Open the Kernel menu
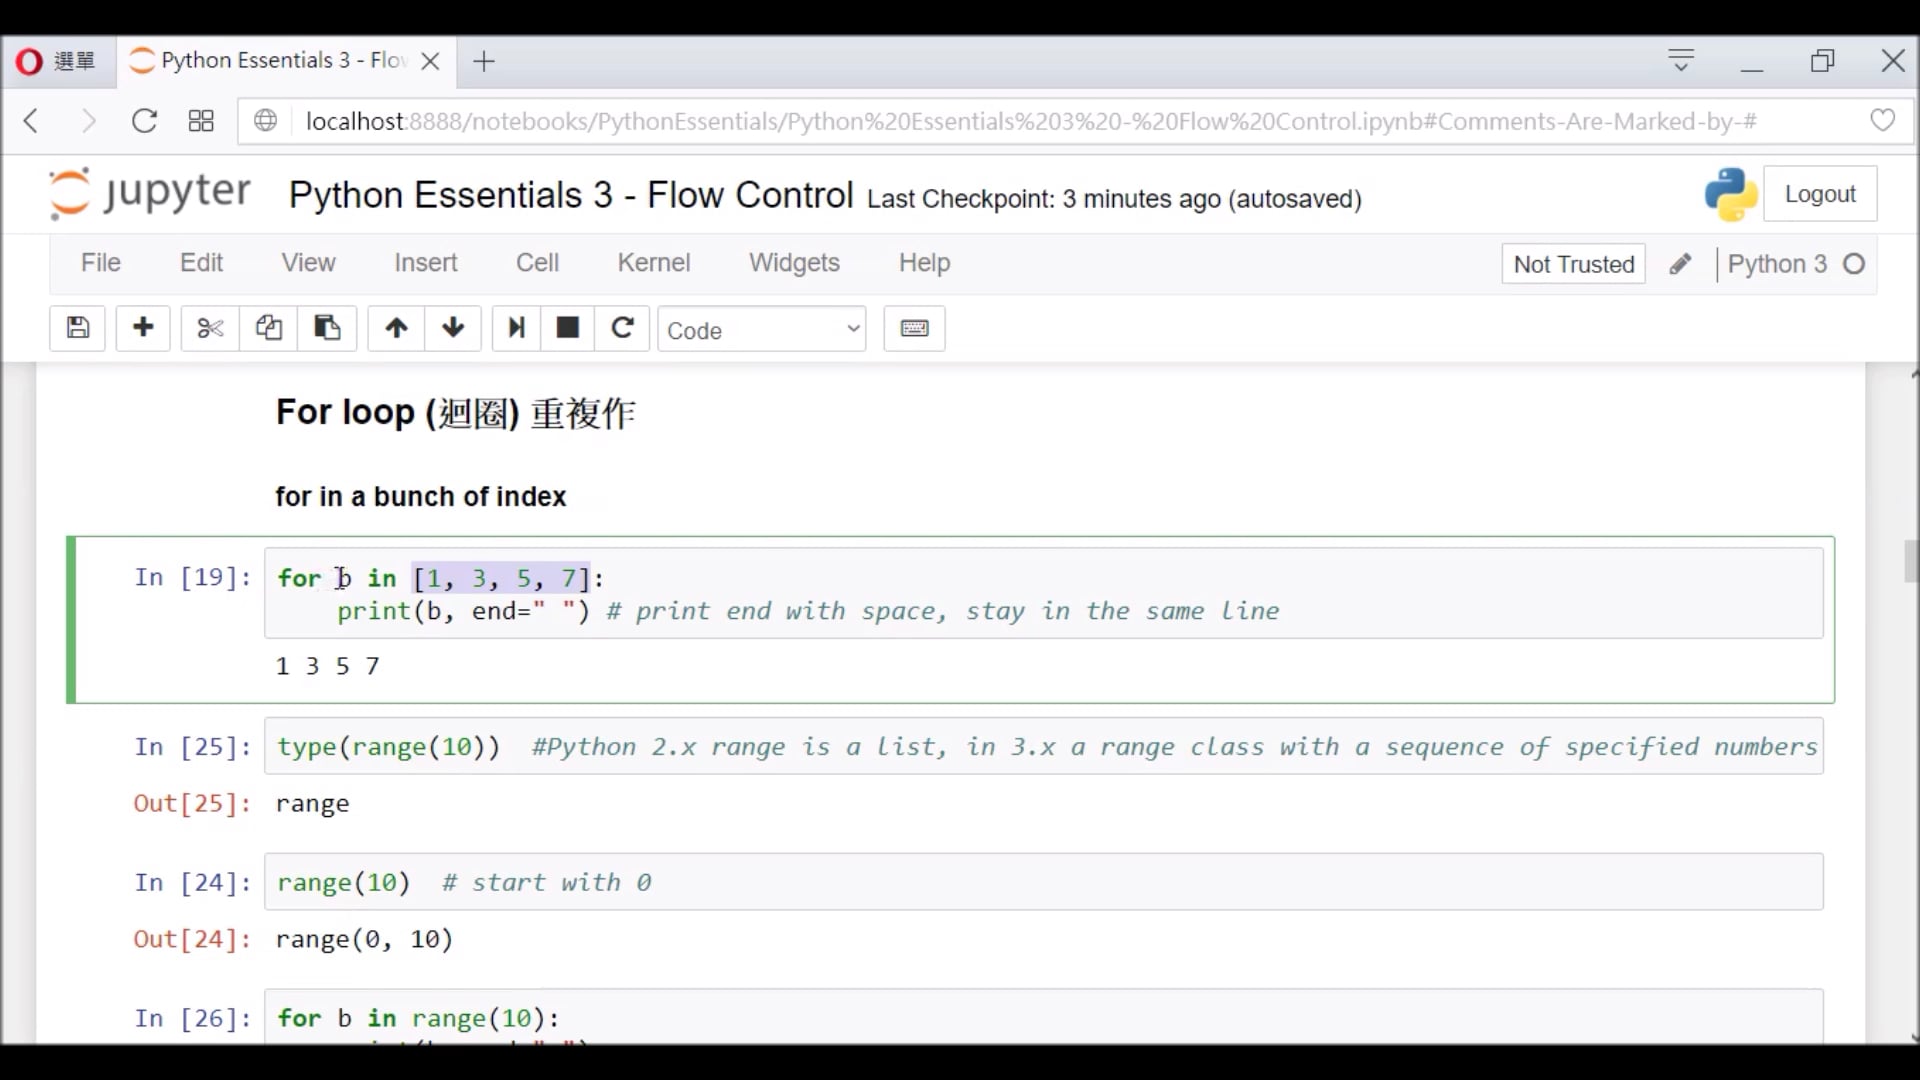 click(653, 262)
